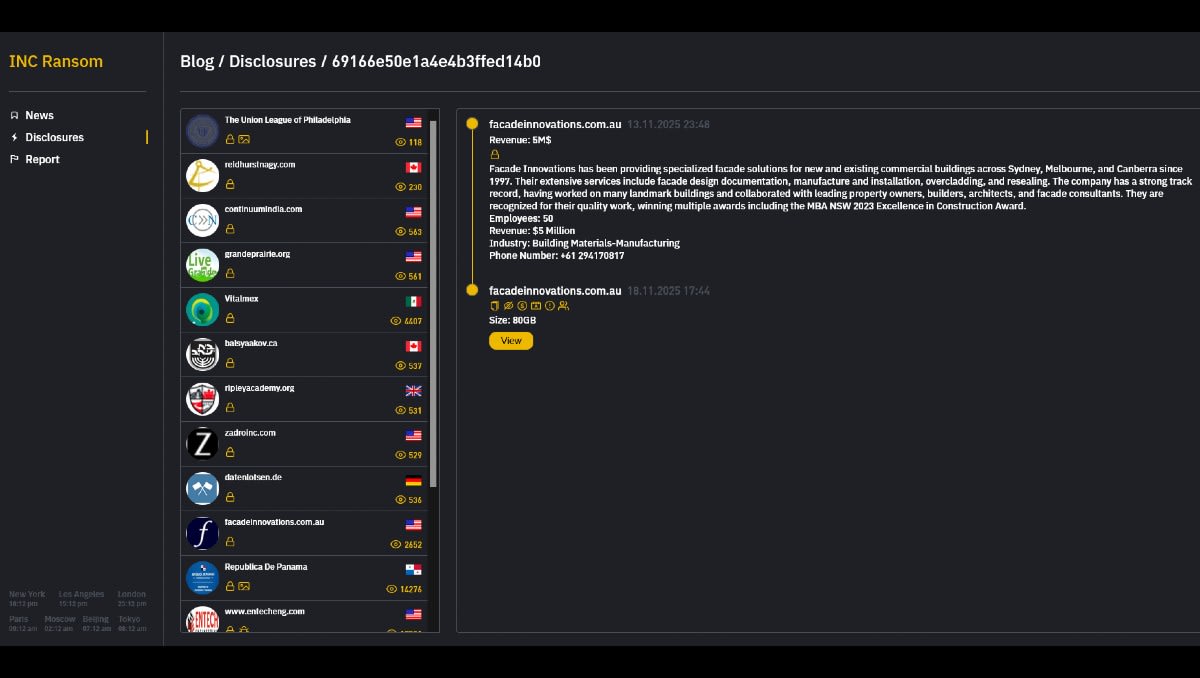Click the lock icon under The Union League of Philadelphia
1200x678 pixels.
pos(230,139)
